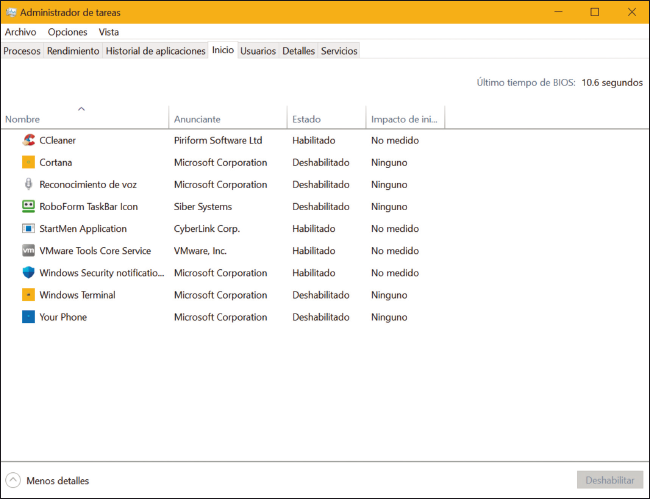Open the Archivo menu
Image resolution: width=650 pixels, height=499 pixels.
click(x=20, y=32)
